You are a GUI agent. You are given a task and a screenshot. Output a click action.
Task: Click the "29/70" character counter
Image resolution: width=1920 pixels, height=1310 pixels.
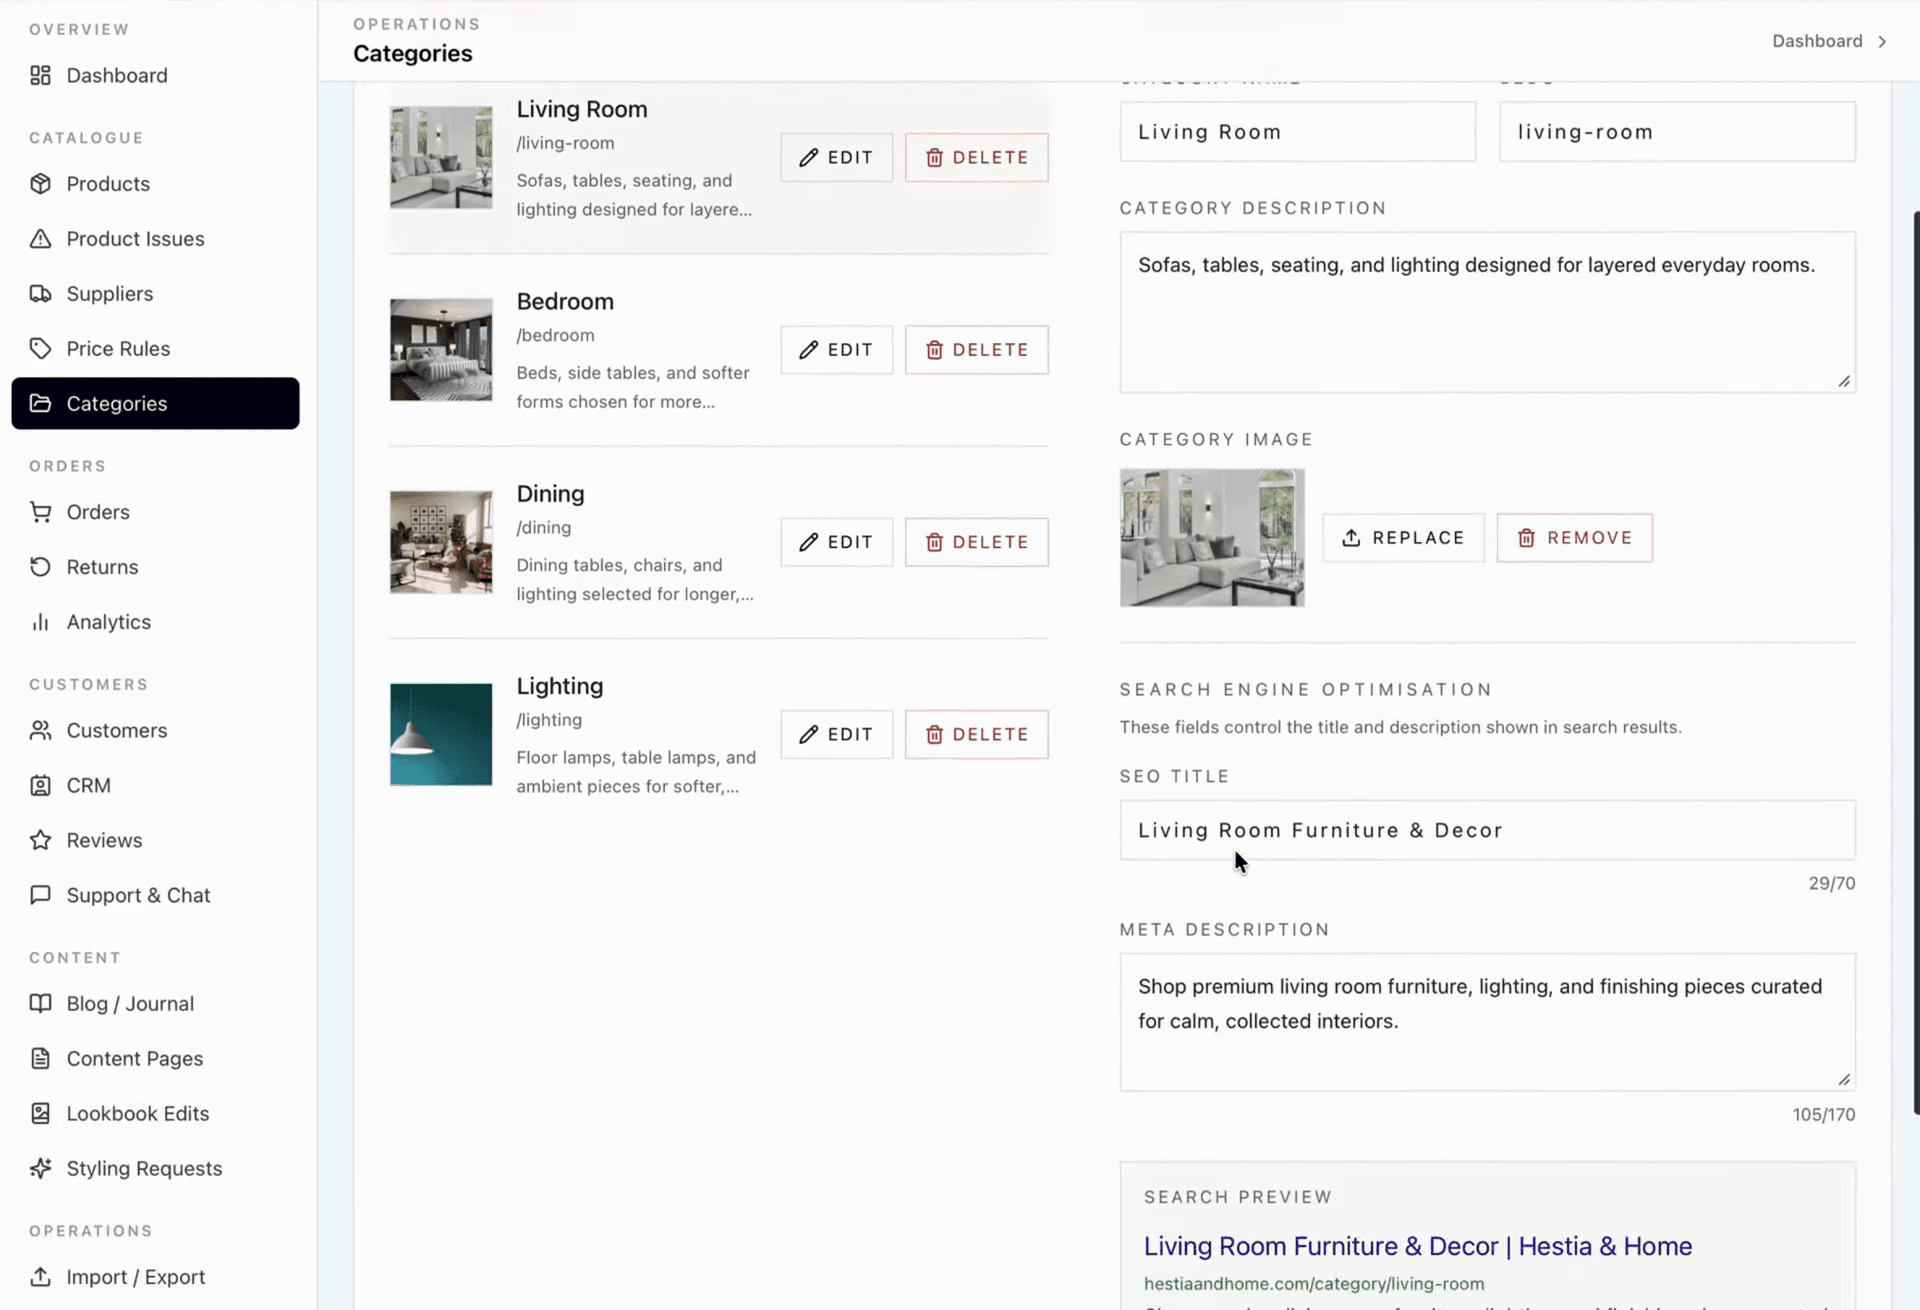(x=1831, y=884)
